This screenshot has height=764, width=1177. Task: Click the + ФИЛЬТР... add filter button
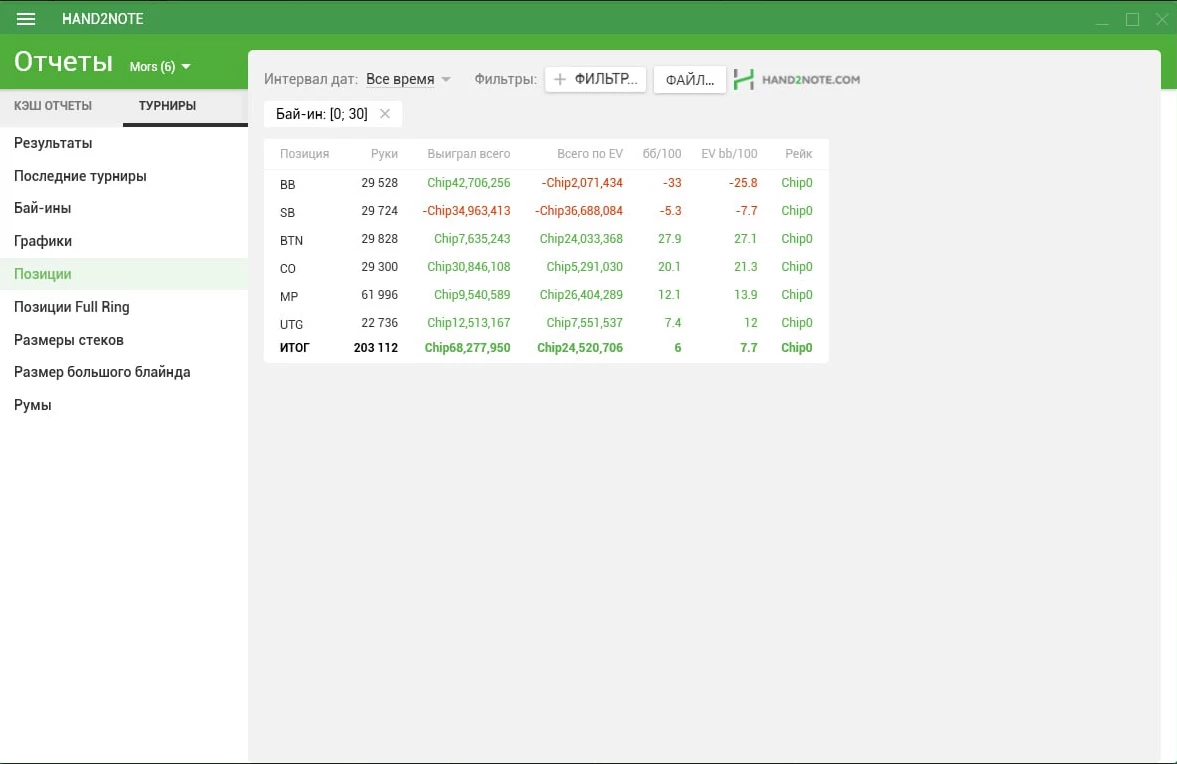(596, 79)
